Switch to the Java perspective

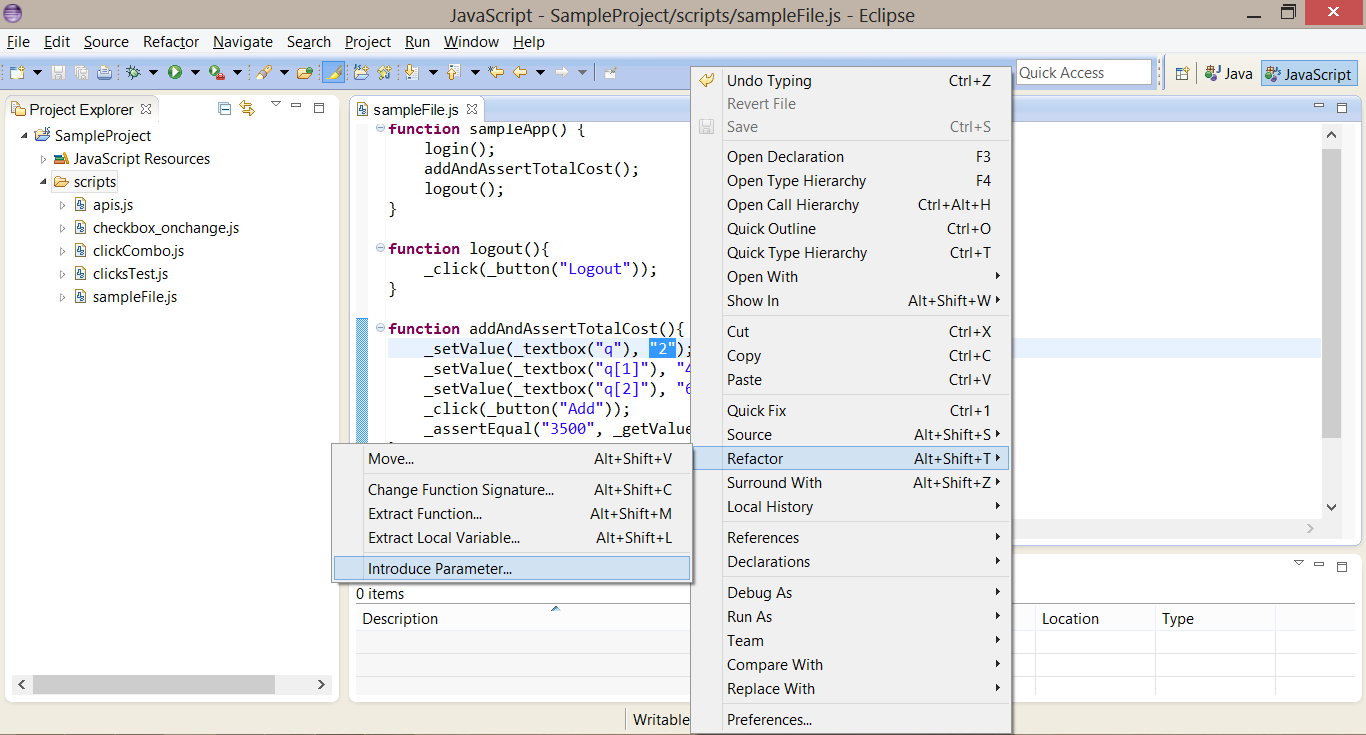tap(1228, 72)
